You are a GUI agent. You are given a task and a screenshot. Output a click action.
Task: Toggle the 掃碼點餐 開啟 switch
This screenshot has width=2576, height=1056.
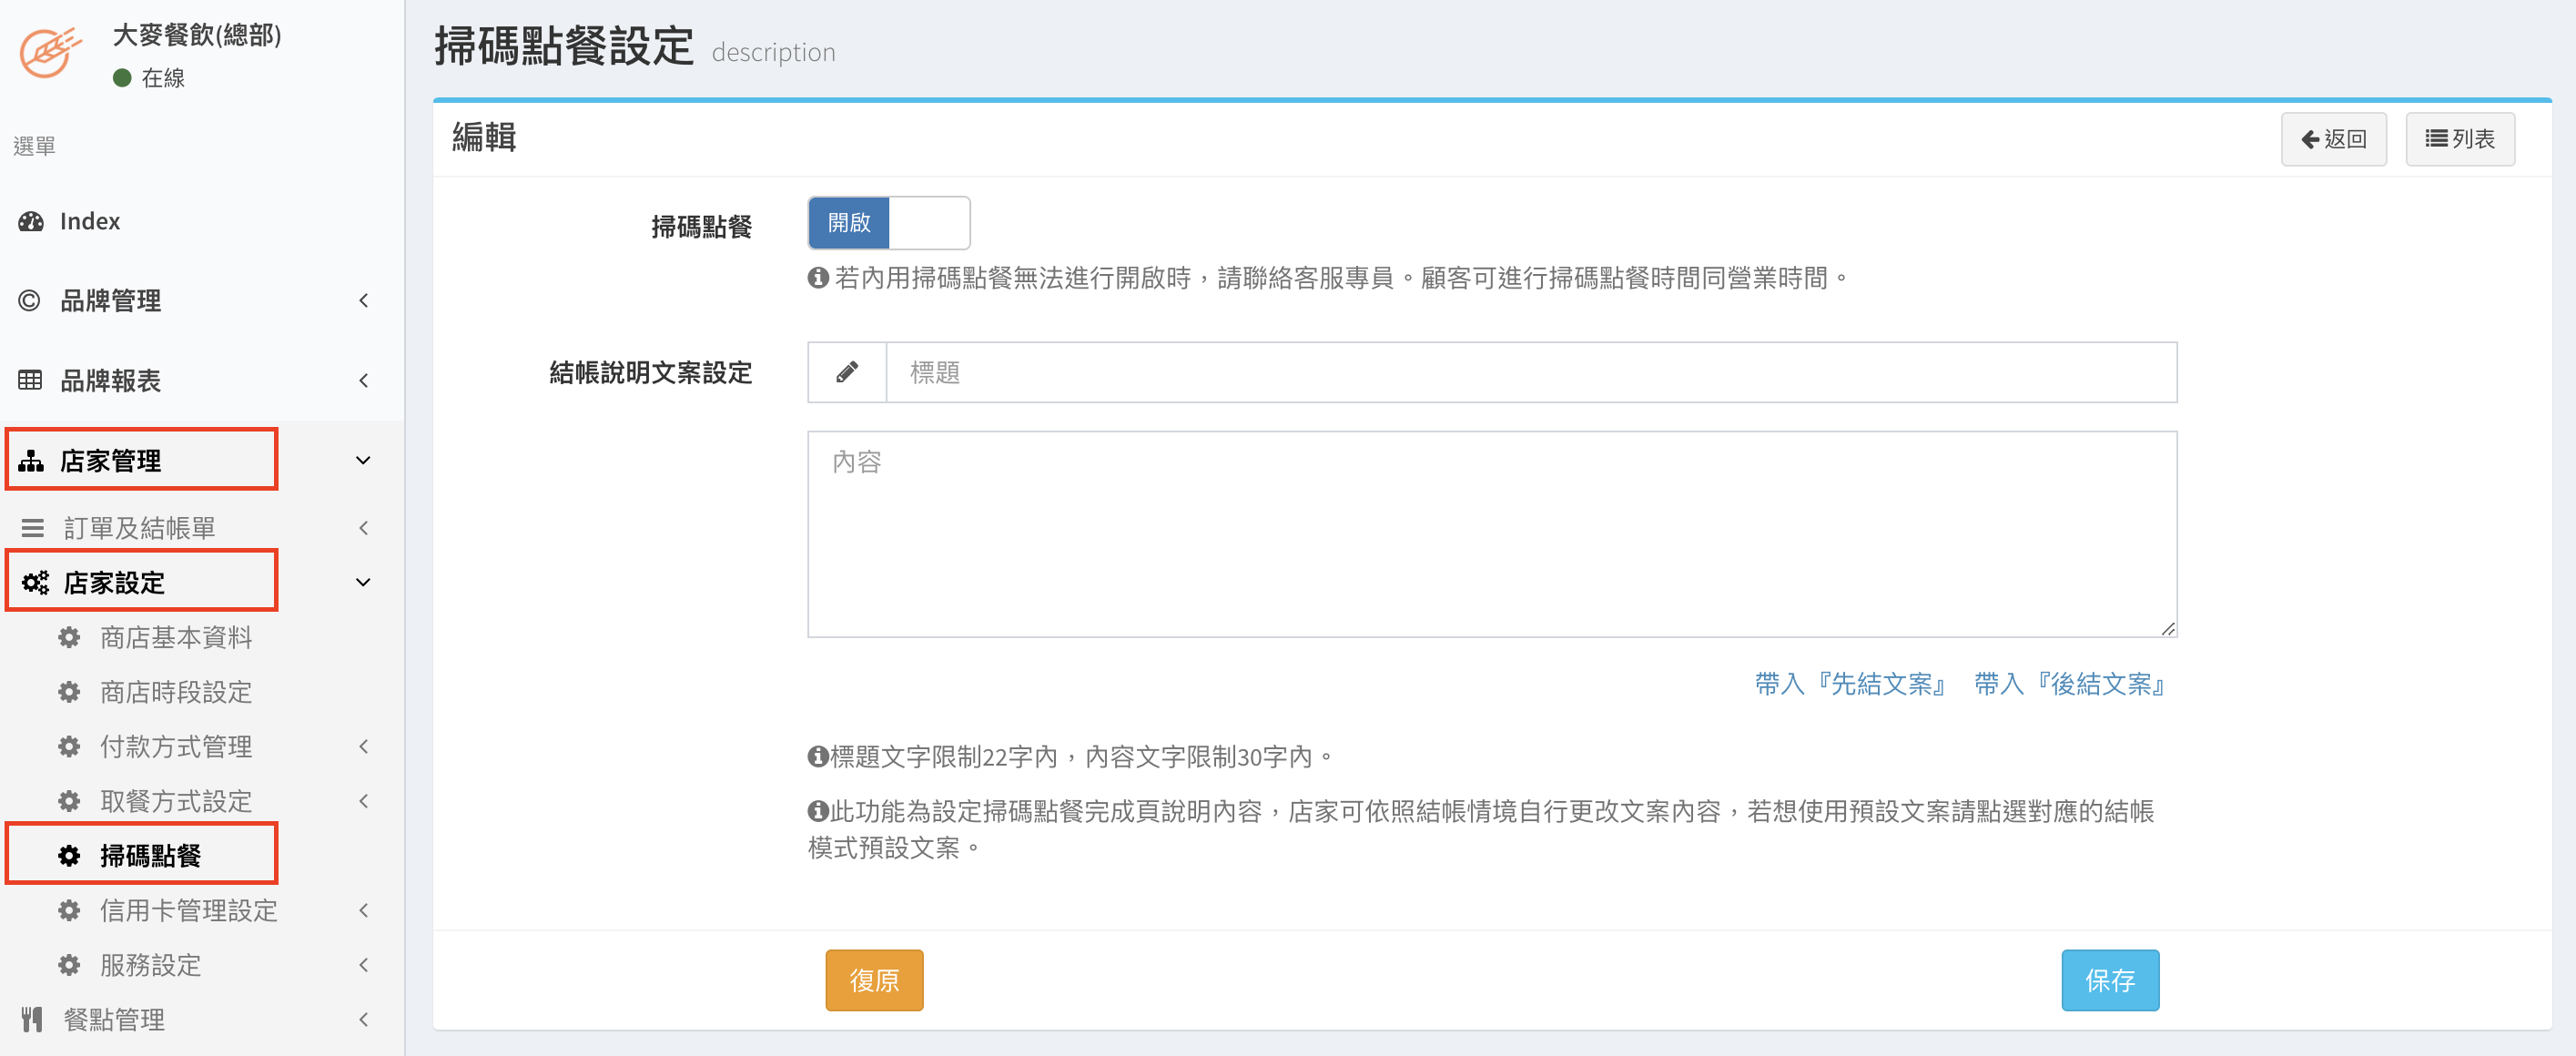click(888, 222)
